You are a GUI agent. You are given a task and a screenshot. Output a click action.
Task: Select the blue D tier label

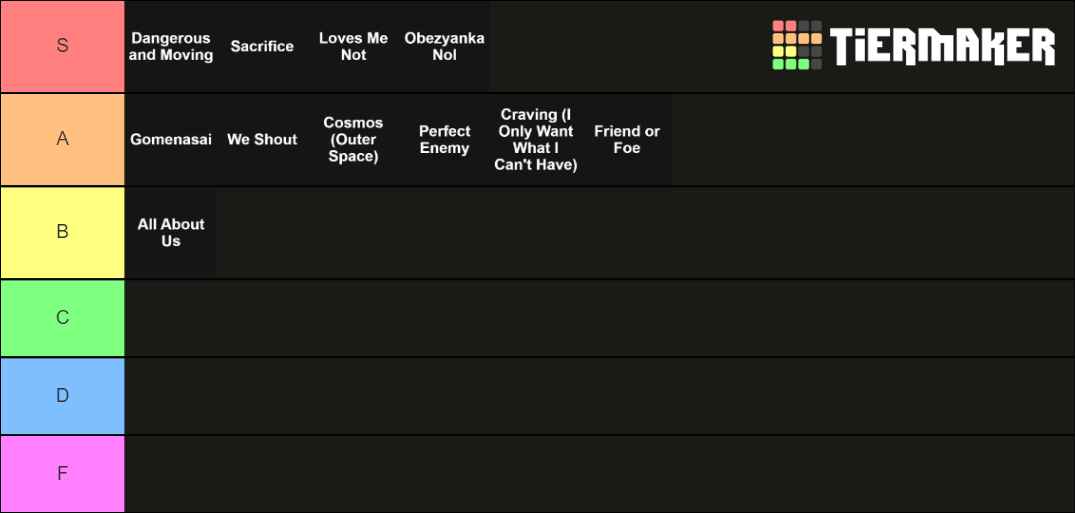click(62, 396)
